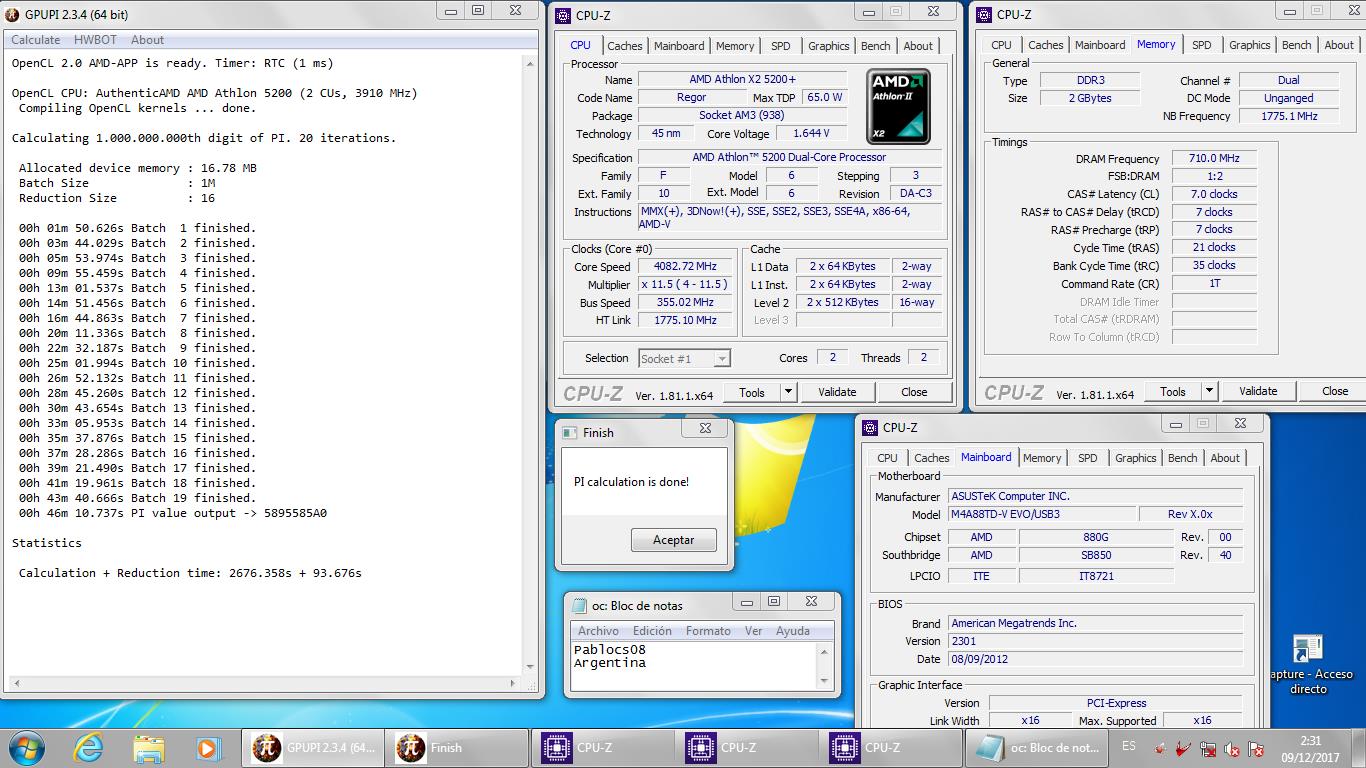
Task: Switch to Memory tab in Mainboard window
Action: (1042, 458)
